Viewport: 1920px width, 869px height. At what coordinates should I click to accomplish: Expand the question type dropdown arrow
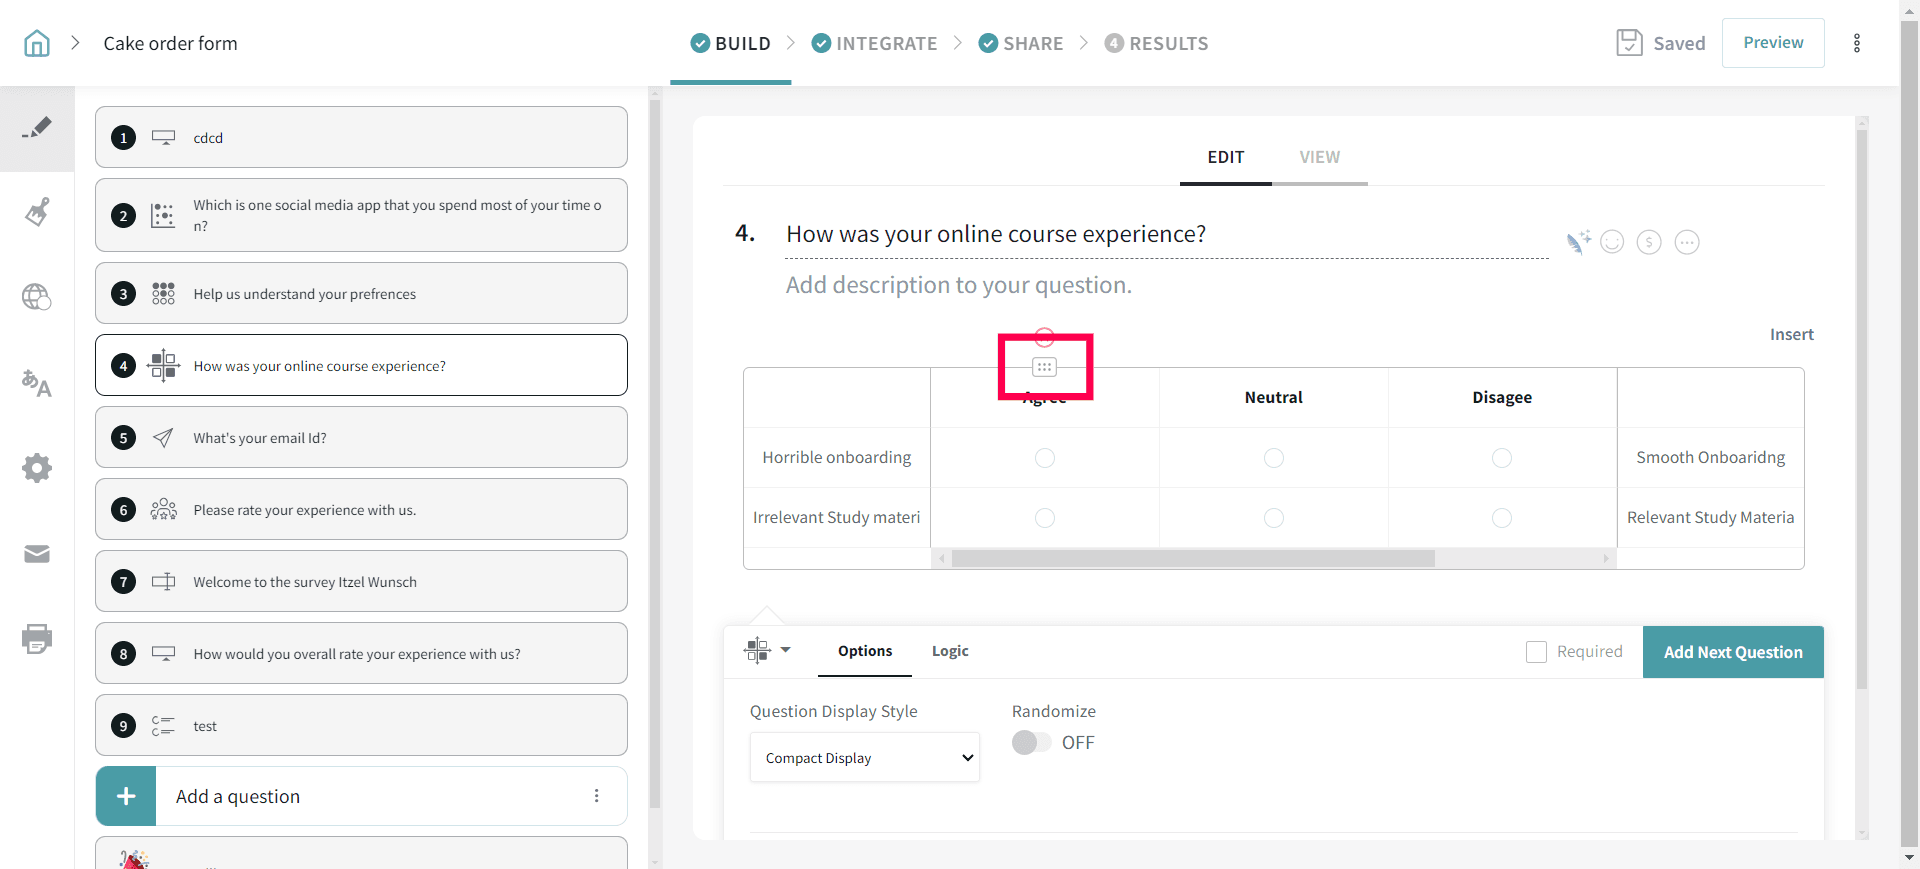click(785, 650)
